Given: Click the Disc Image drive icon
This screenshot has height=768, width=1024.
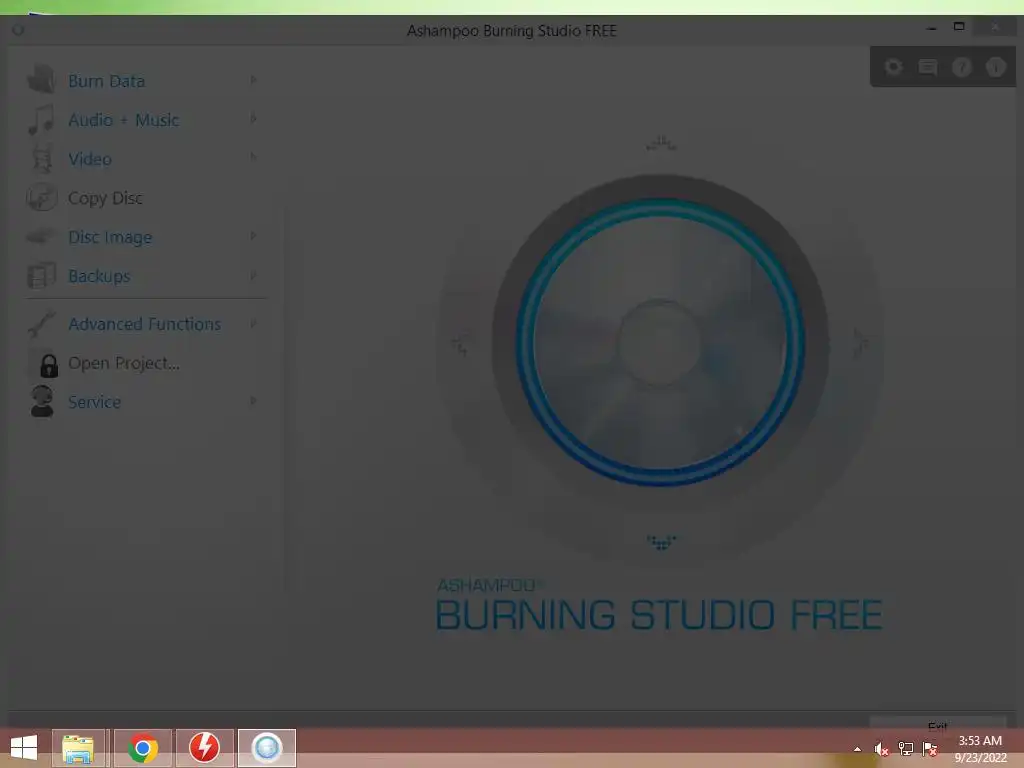Looking at the screenshot, I should [x=40, y=236].
